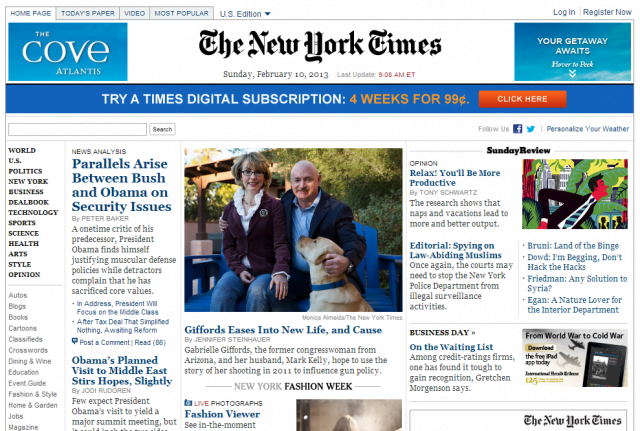Go to Technology section in sidebar
Image resolution: width=640 pixels, height=431 pixels.
point(33,212)
